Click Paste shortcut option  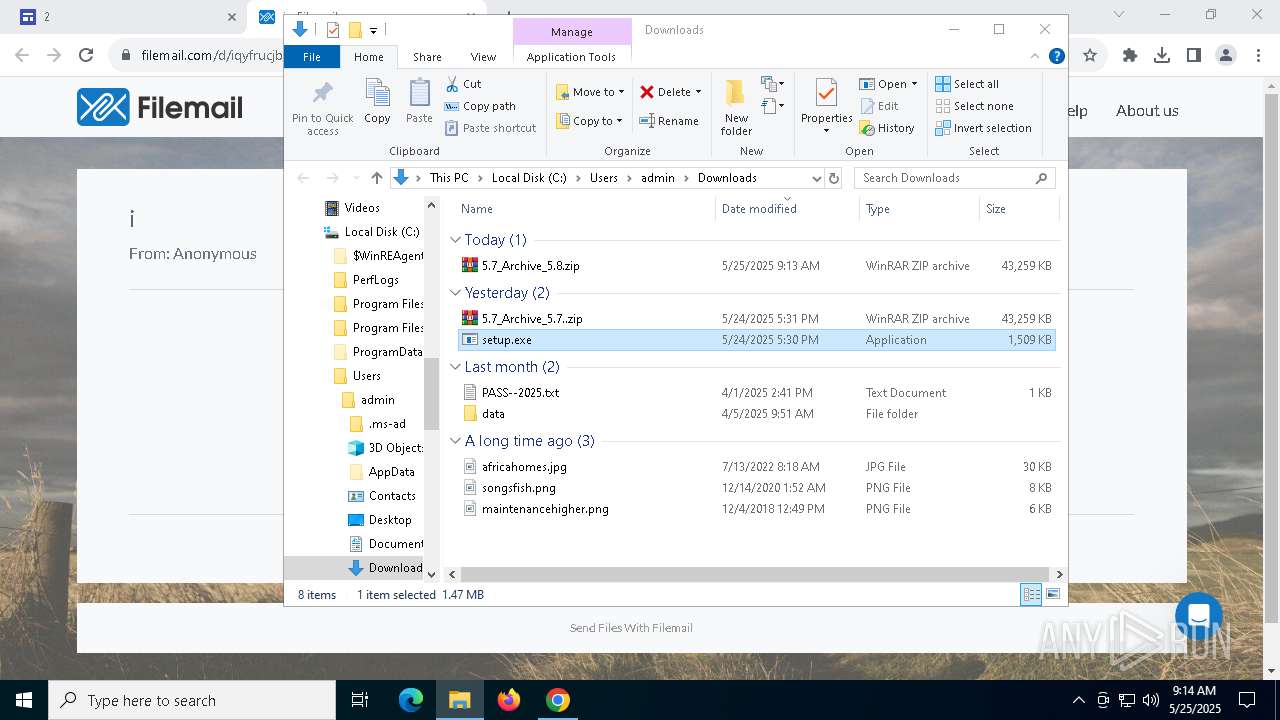(x=490, y=128)
